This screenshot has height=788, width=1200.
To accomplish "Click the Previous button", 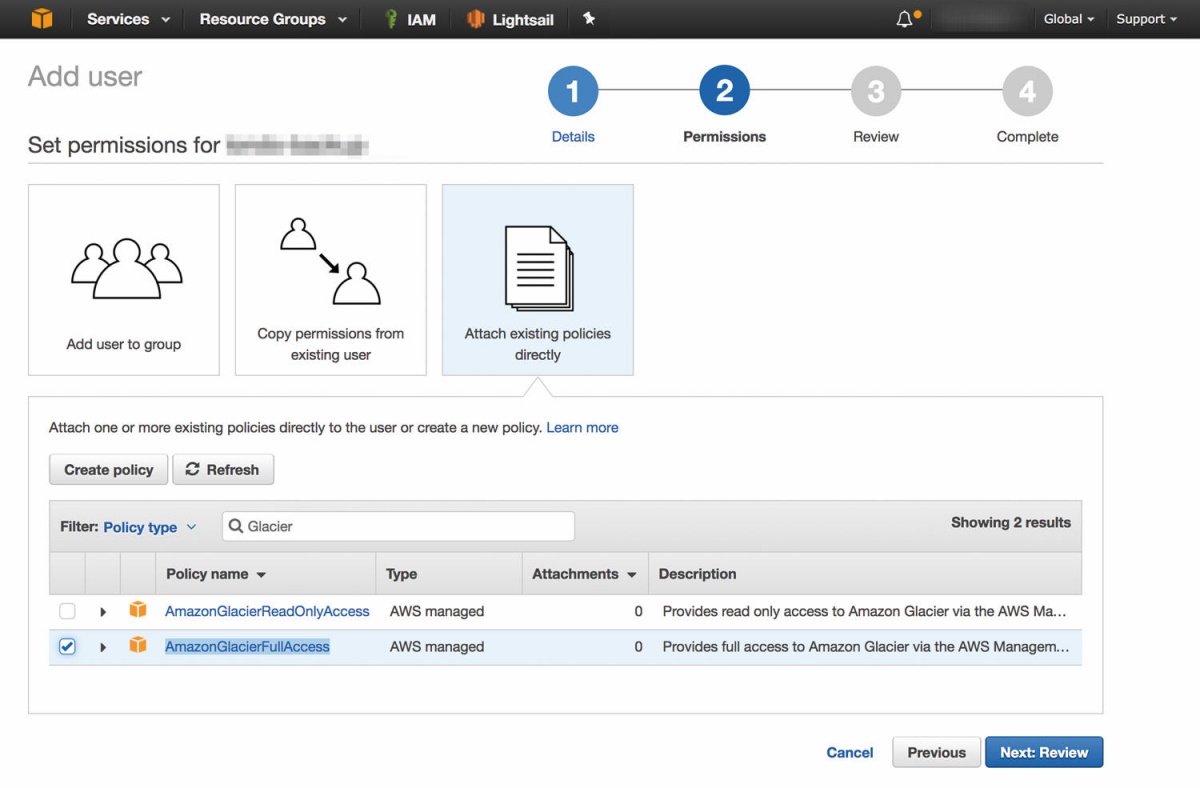I will click(x=937, y=752).
